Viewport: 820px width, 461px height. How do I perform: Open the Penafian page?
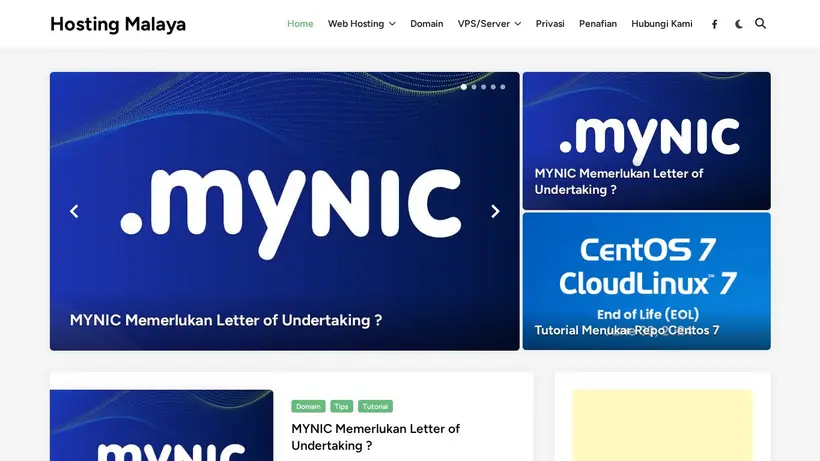[x=598, y=24]
